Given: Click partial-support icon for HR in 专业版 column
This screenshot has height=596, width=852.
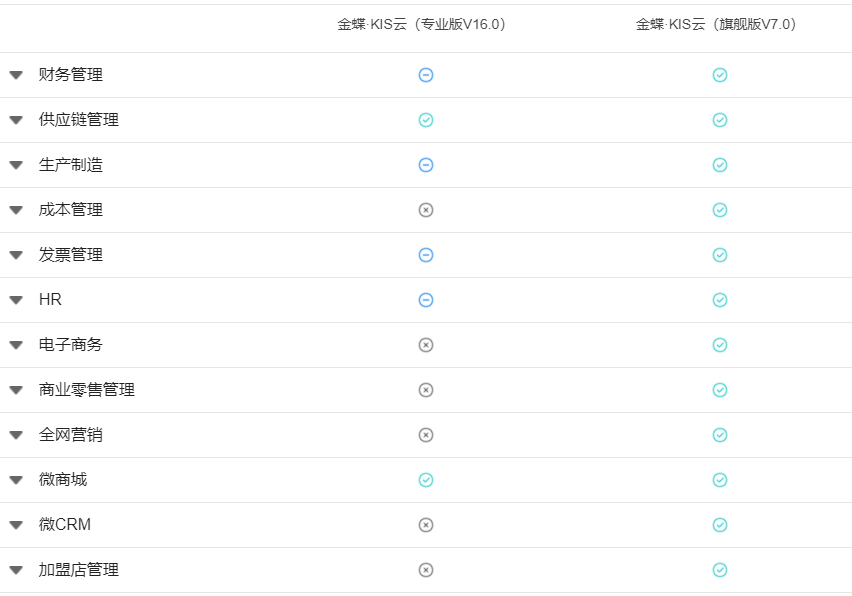Looking at the screenshot, I should [x=426, y=300].
